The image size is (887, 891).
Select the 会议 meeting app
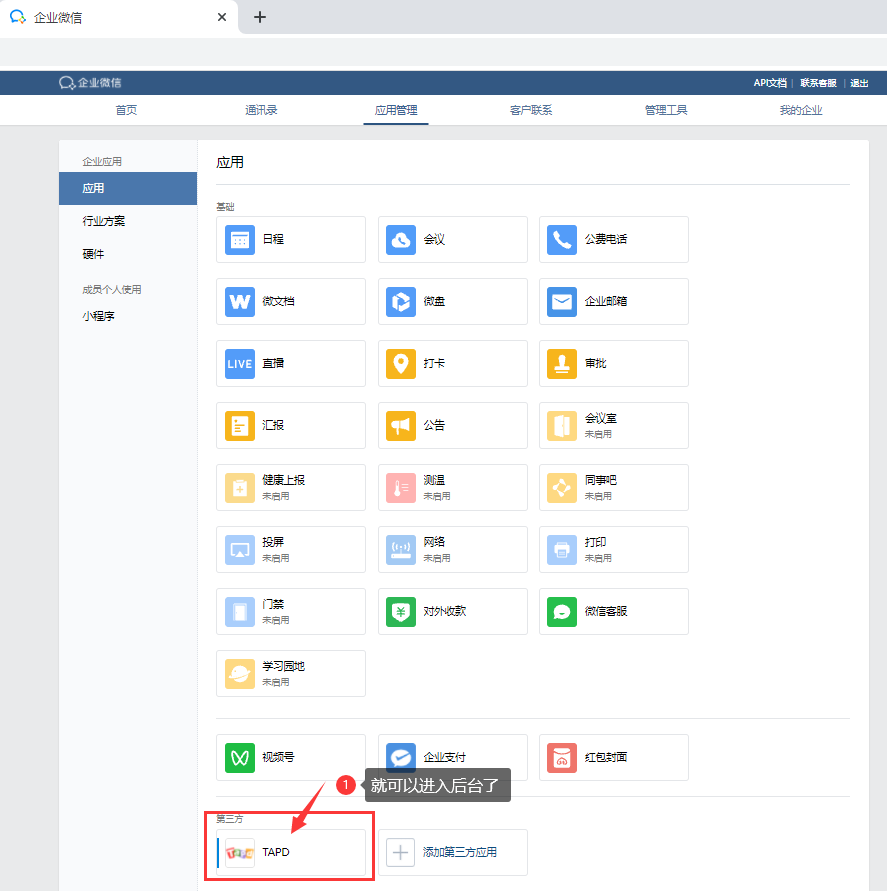click(452, 239)
